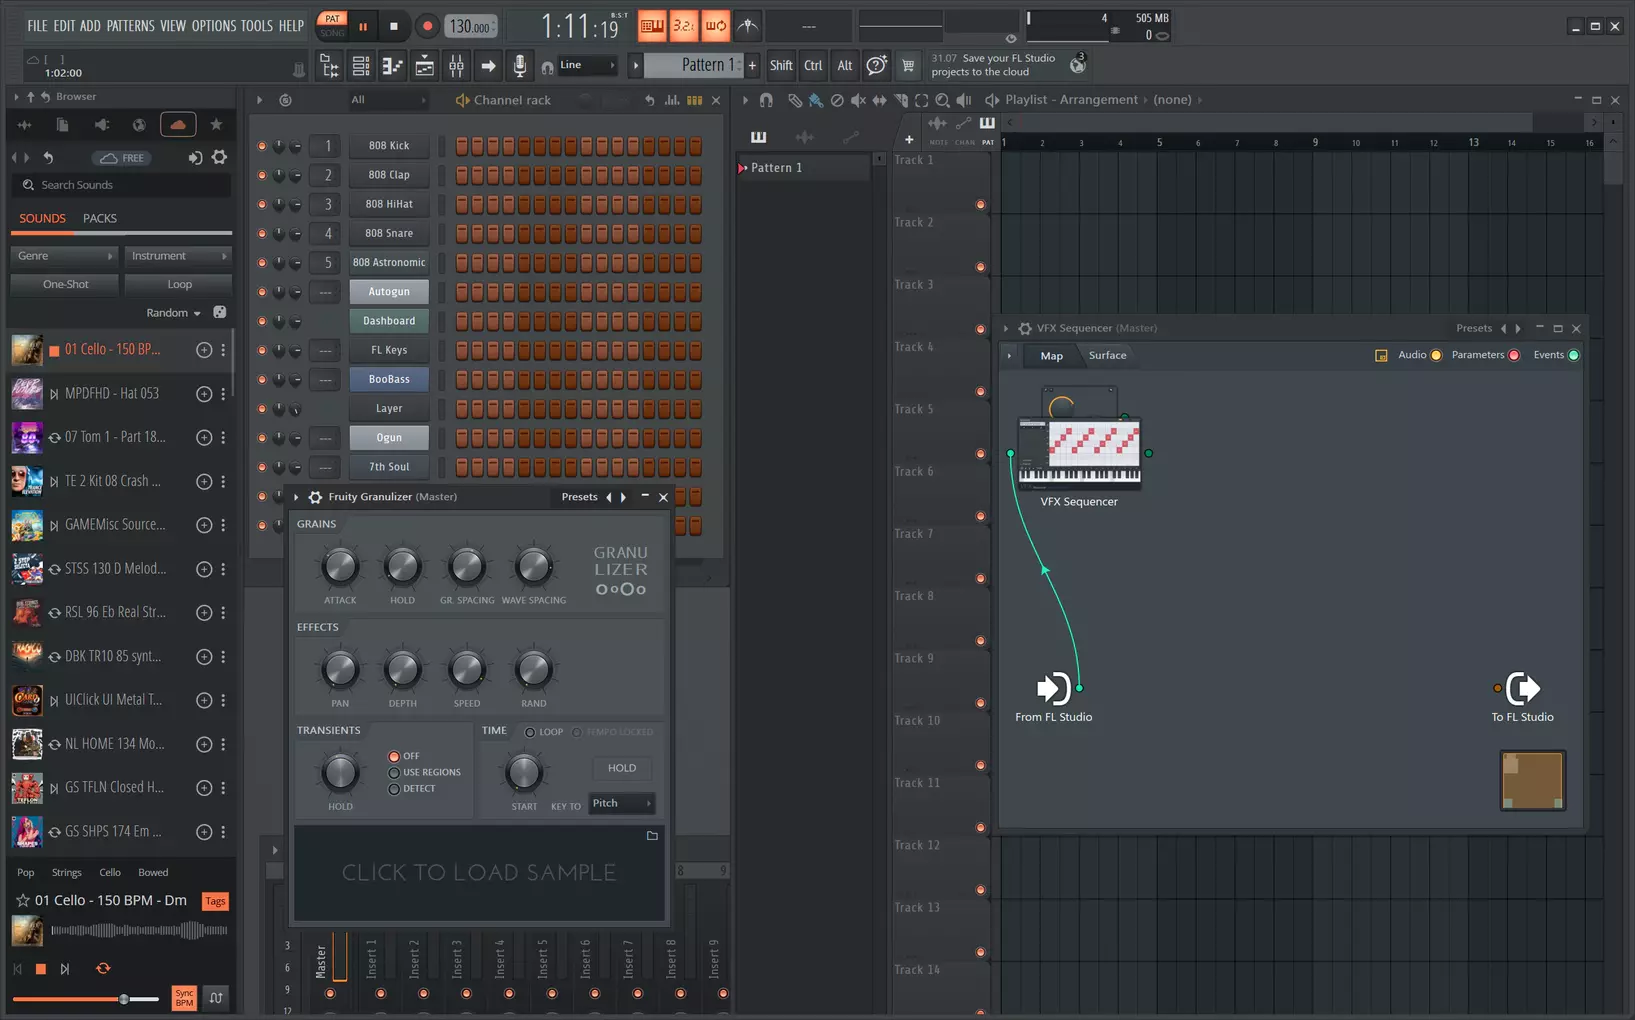Toggle the Playlist snap magnet icon
This screenshot has width=1635, height=1020.
766,100
